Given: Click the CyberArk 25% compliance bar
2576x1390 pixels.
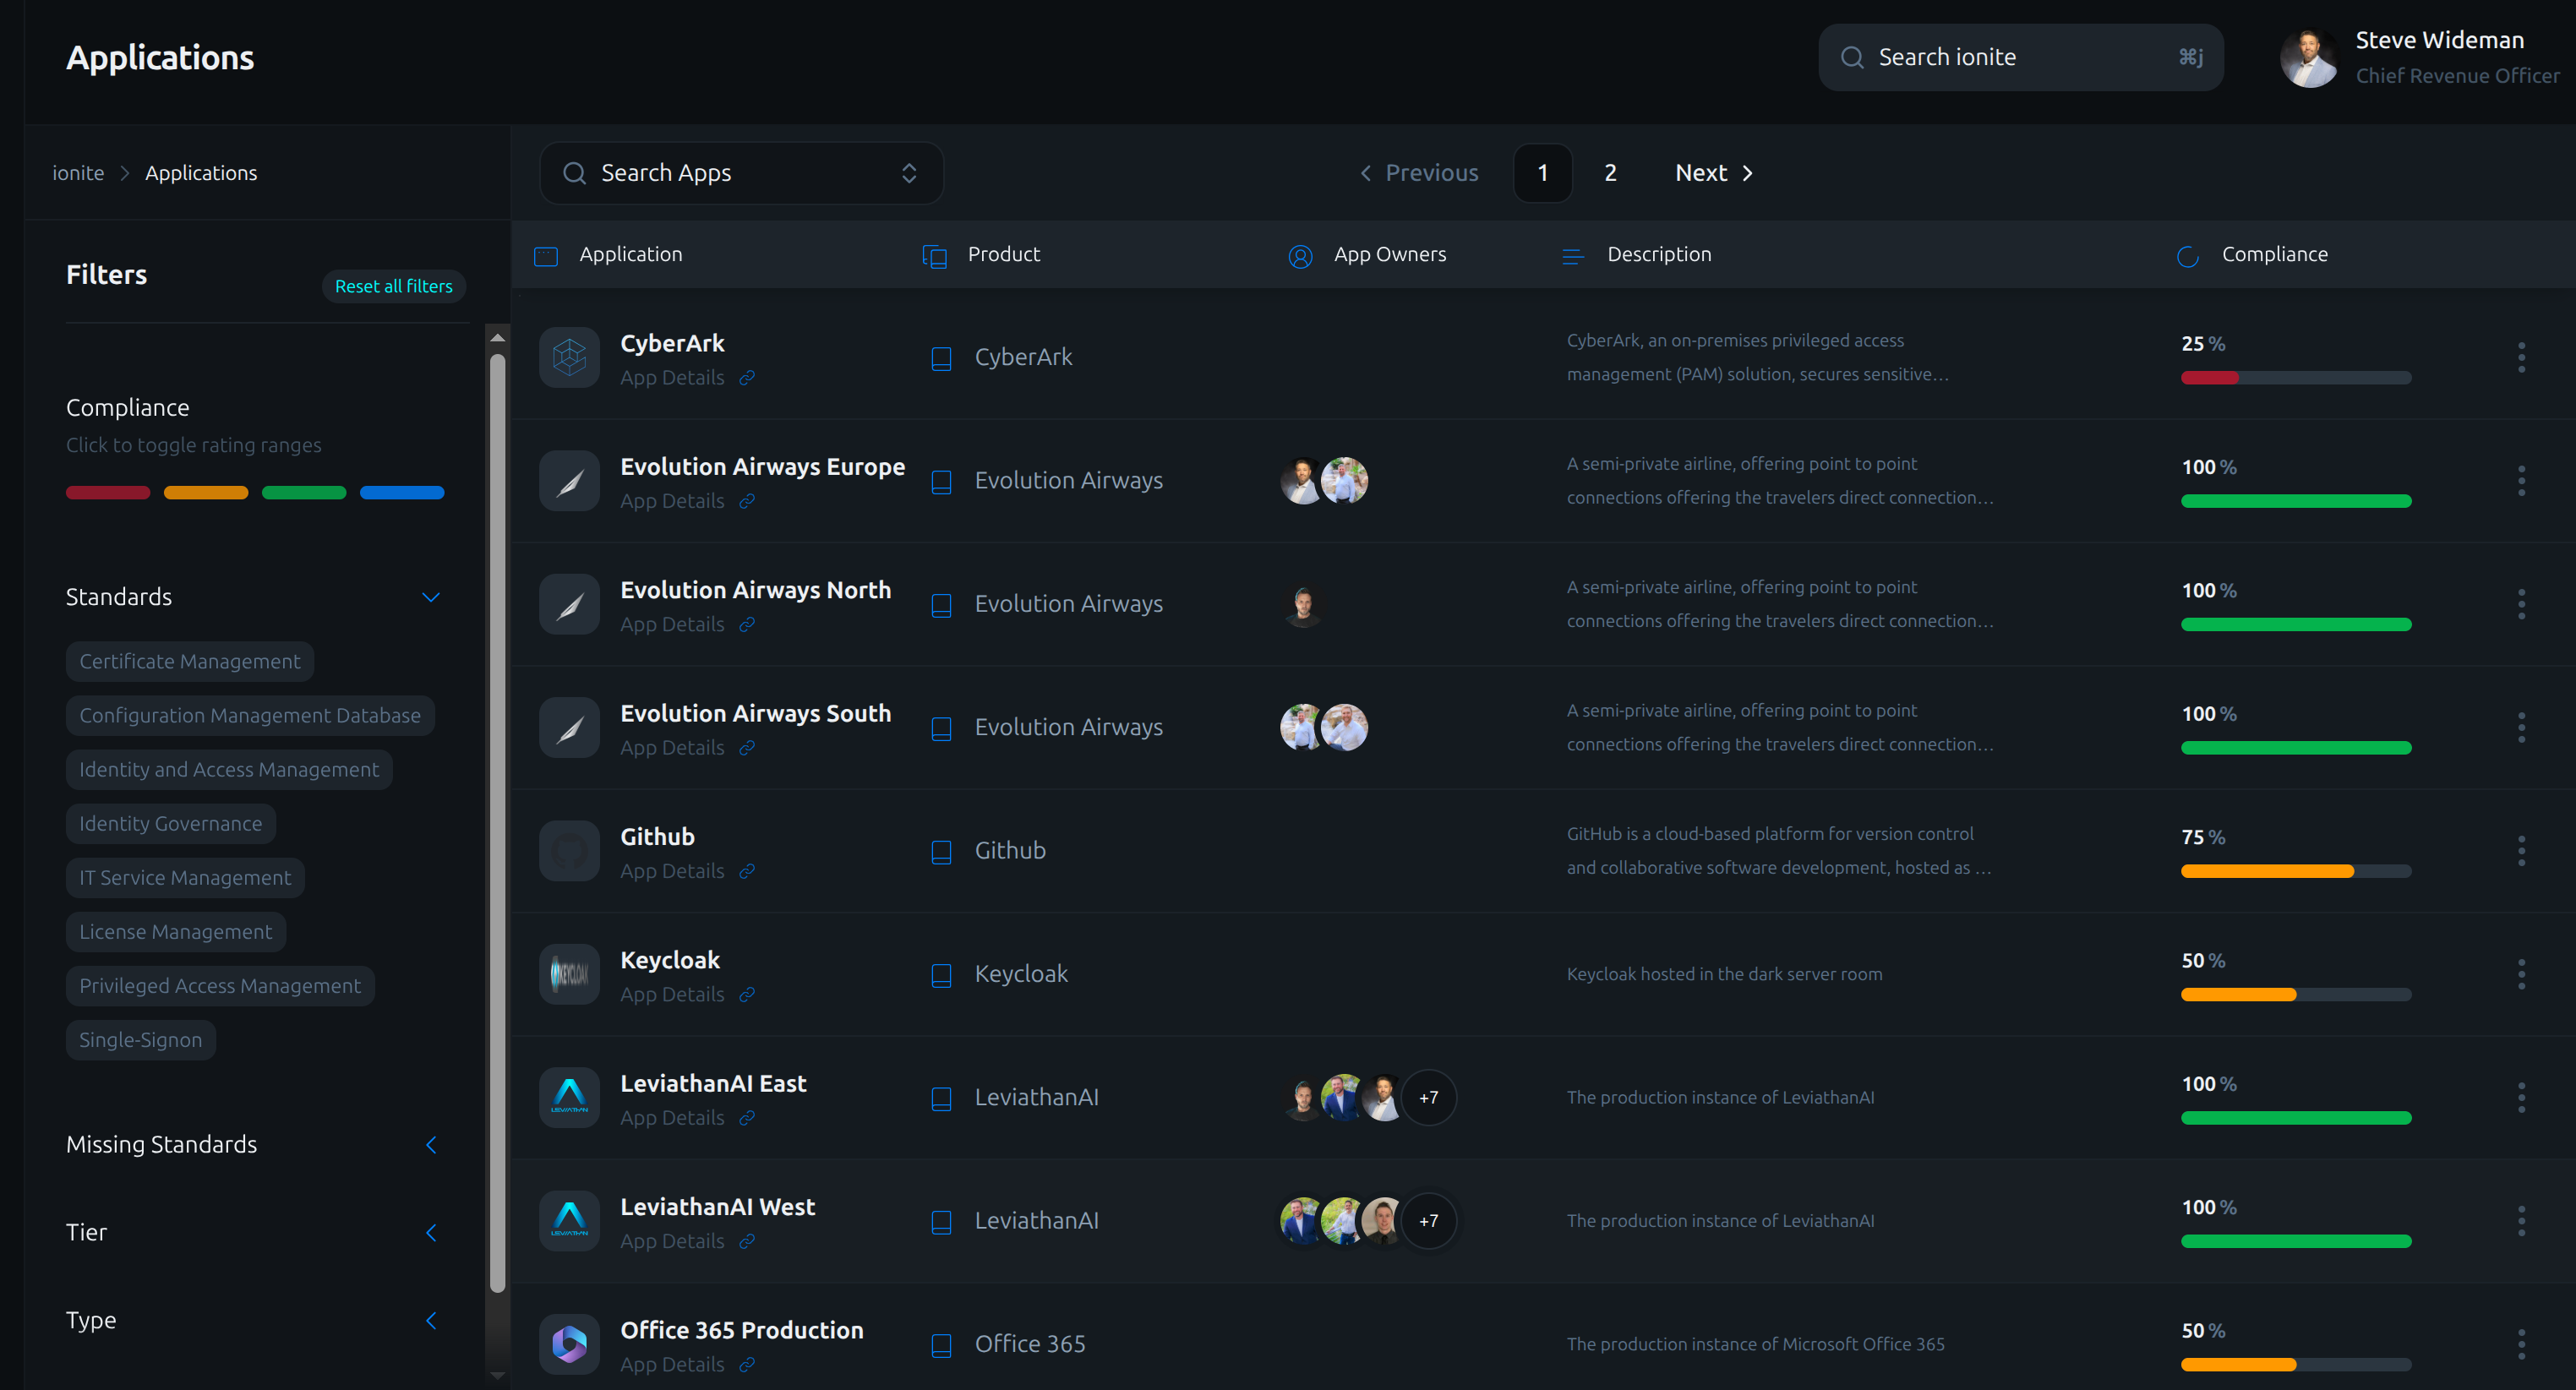Looking at the screenshot, I should point(2296,378).
